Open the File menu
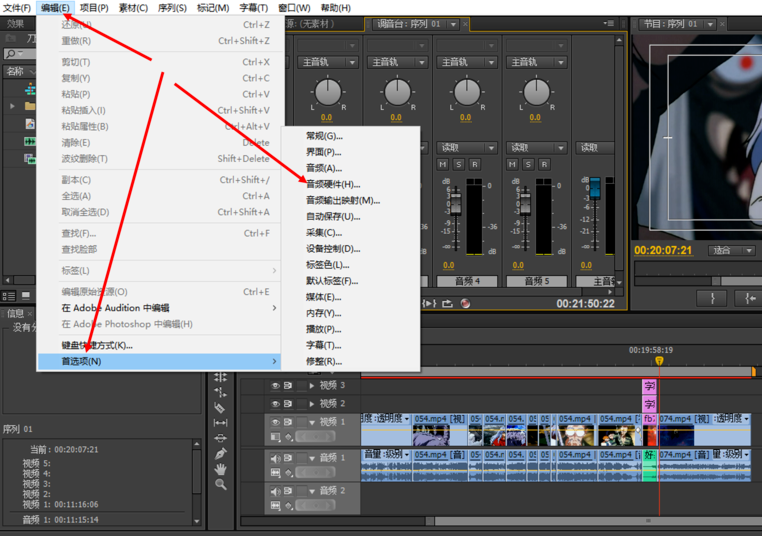This screenshot has width=762, height=536. (x=17, y=8)
